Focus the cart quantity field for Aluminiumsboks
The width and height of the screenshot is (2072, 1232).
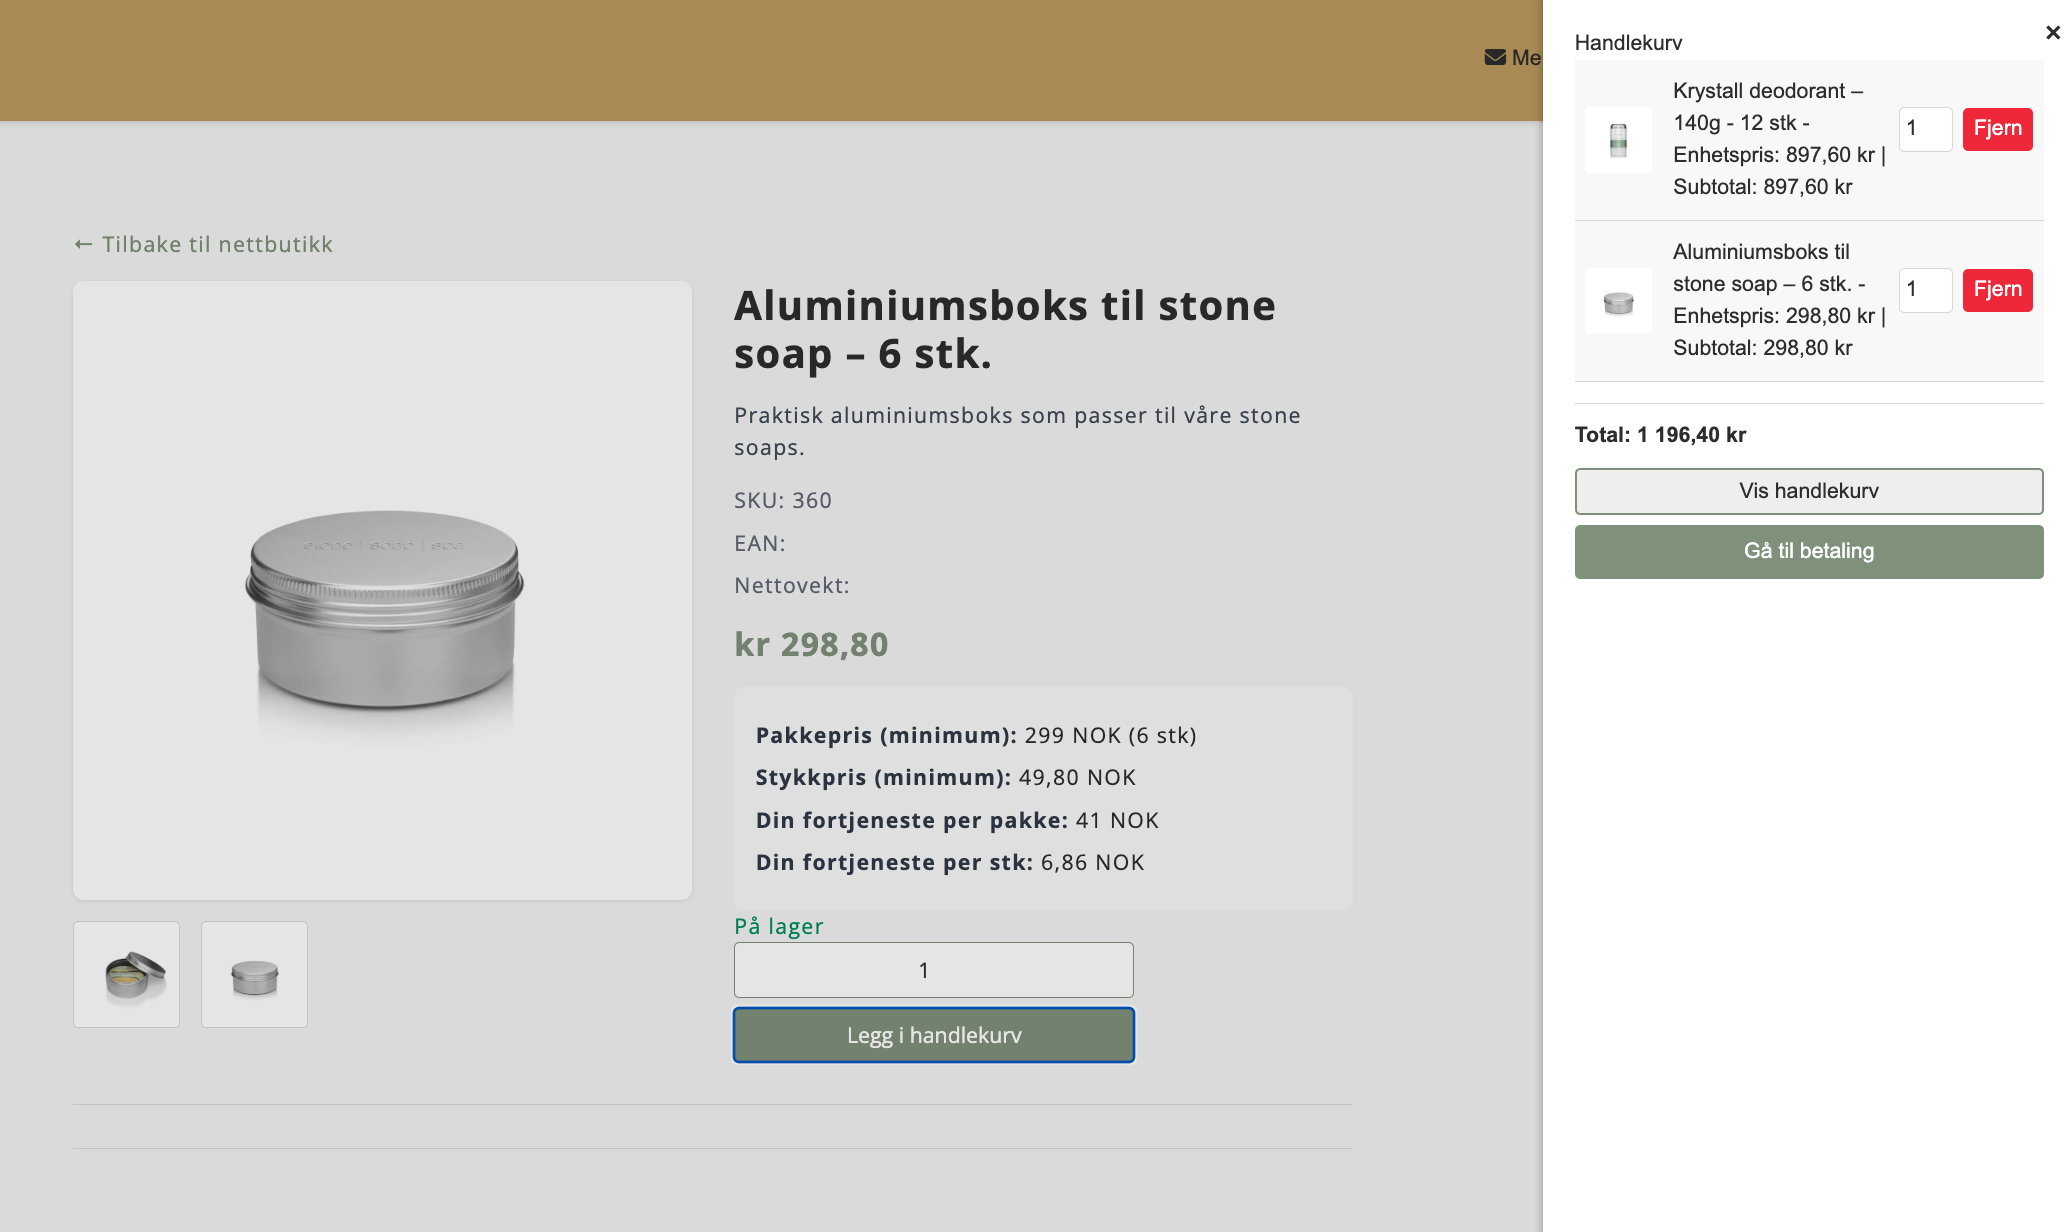tap(1924, 290)
